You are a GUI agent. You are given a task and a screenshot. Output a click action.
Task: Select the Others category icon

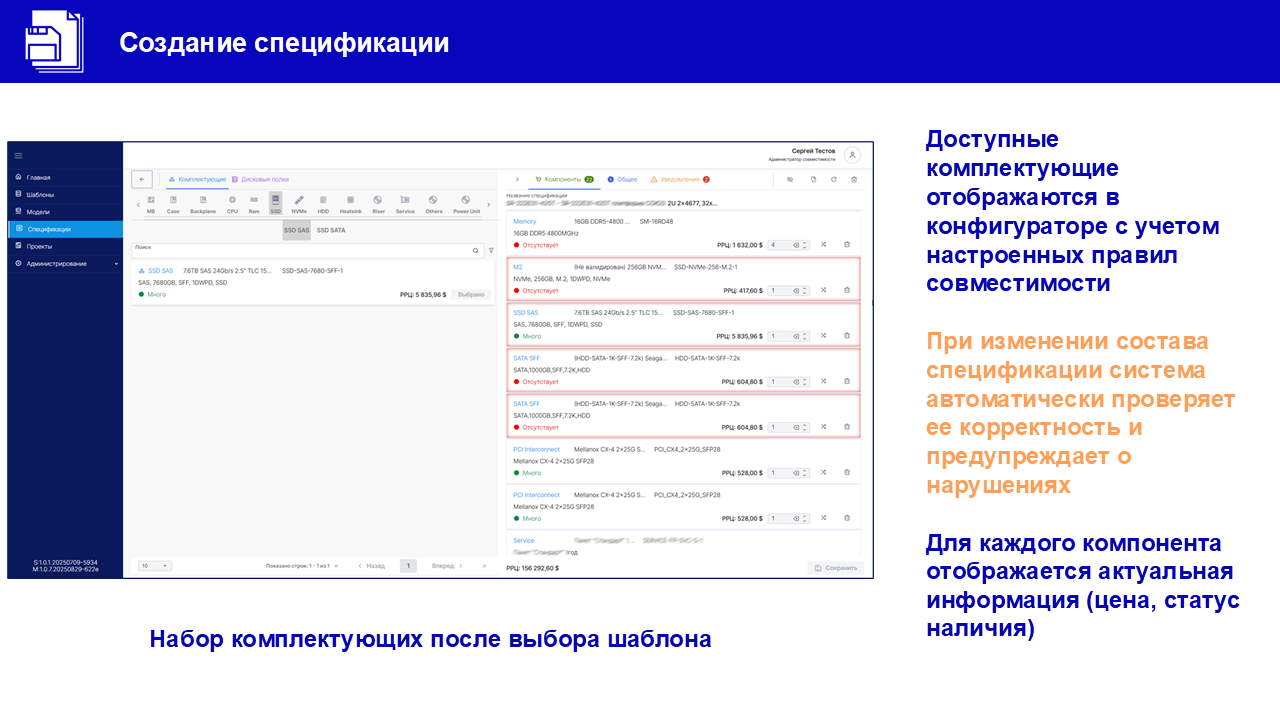tap(433, 204)
